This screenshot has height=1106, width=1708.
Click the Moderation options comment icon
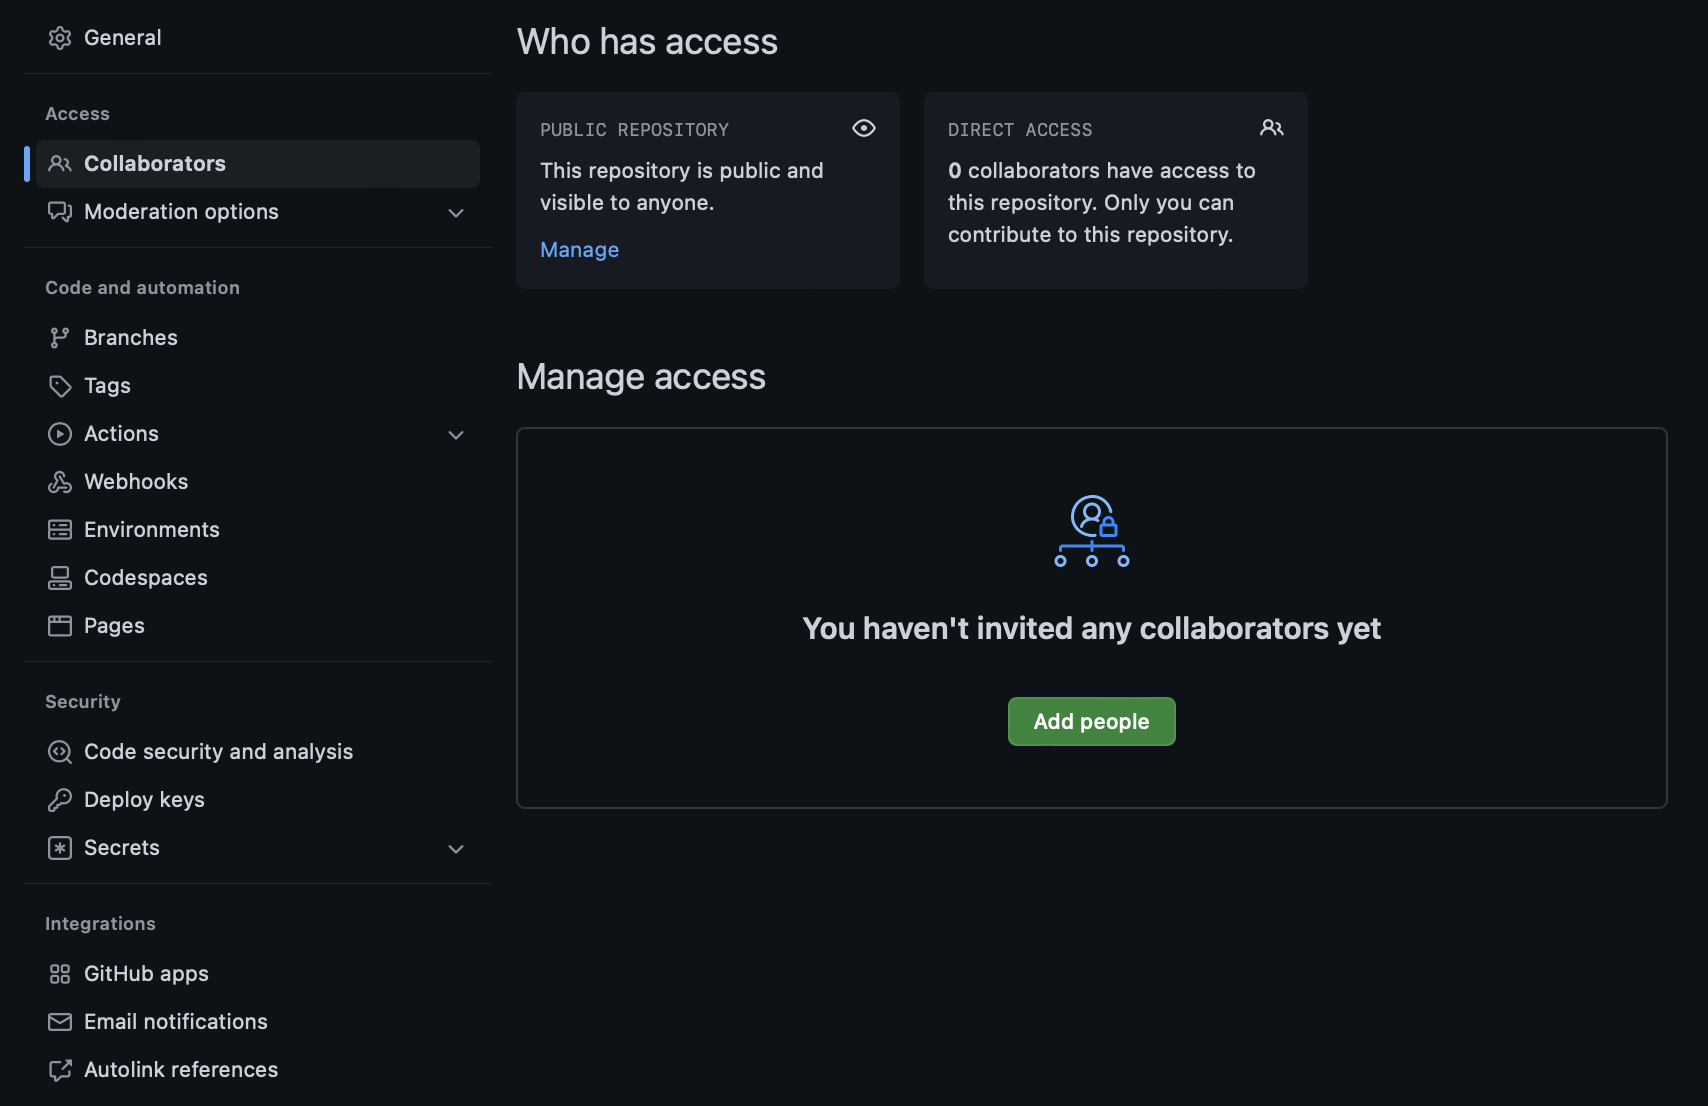click(x=60, y=212)
